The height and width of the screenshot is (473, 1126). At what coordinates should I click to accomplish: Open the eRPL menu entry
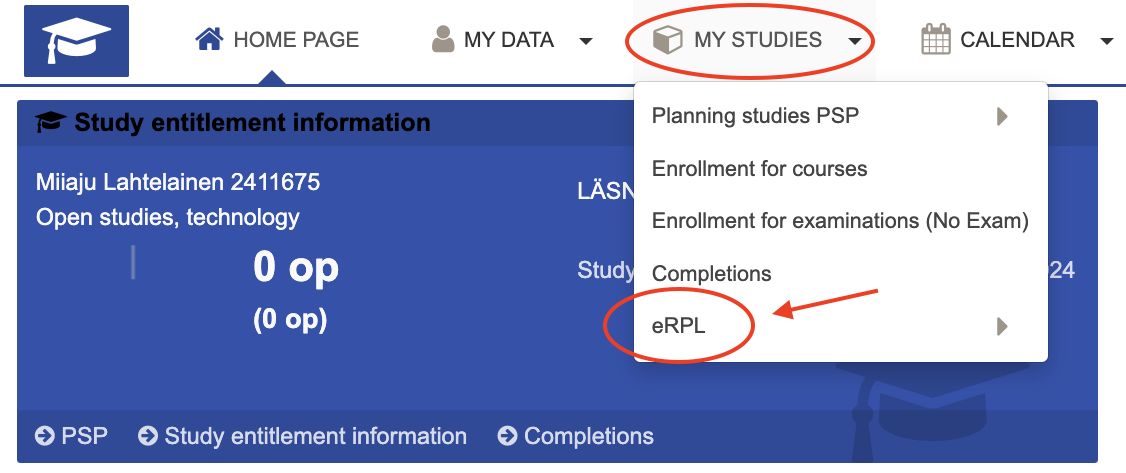point(679,326)
